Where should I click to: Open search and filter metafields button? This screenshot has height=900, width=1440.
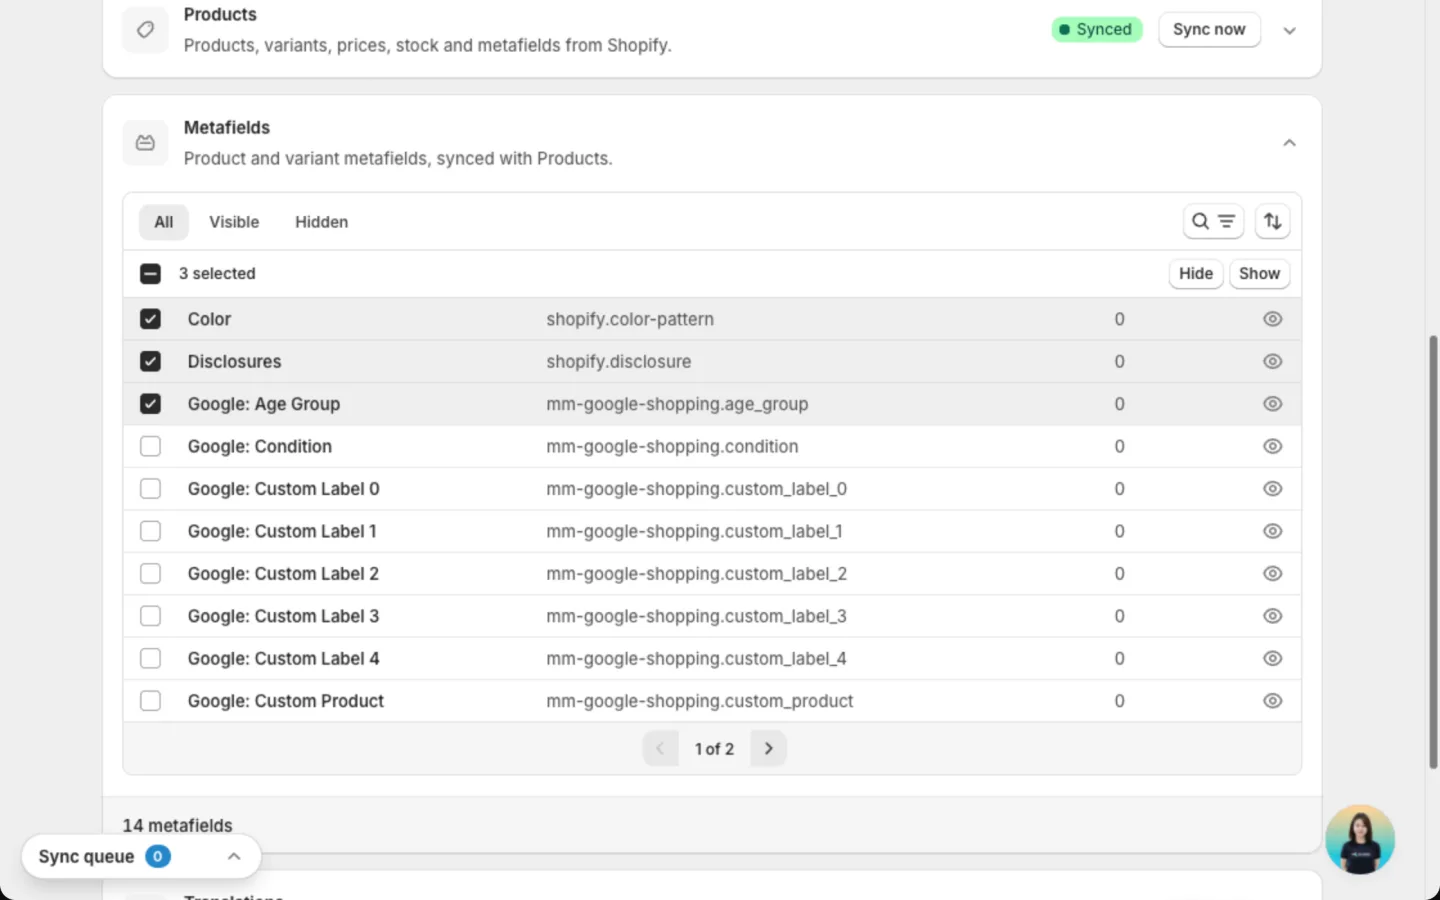(1213, 221)
